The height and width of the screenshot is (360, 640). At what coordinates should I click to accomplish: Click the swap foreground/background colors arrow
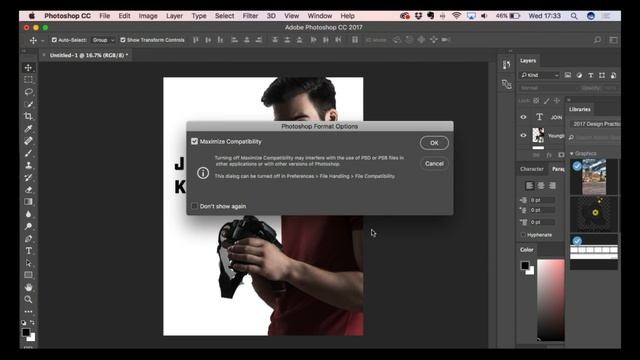[32, 323]
